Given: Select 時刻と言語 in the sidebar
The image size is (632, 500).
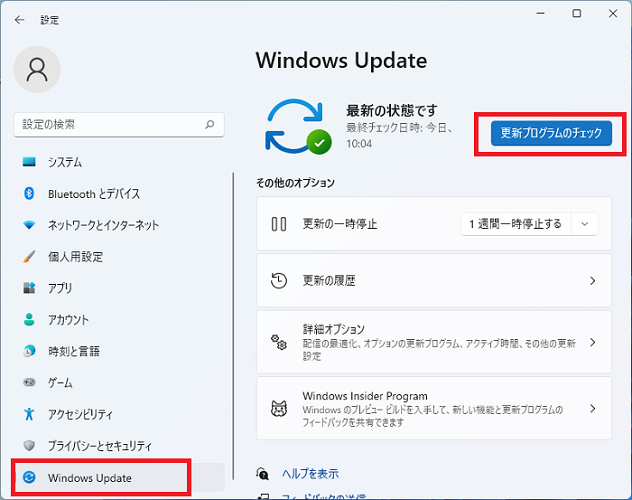Looking at the screenshot, I should (119, 351).
